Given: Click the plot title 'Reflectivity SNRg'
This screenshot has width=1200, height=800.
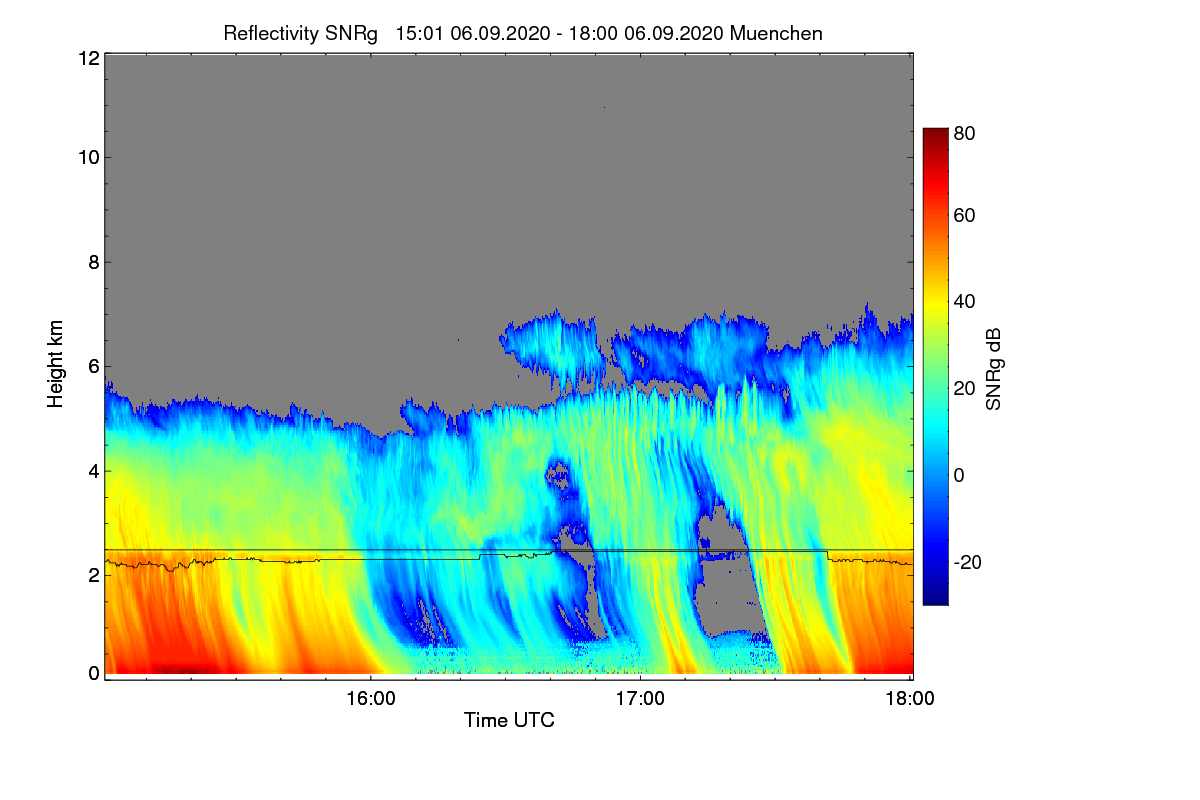Looking at the screenshot, I should (x=300, y=33).
